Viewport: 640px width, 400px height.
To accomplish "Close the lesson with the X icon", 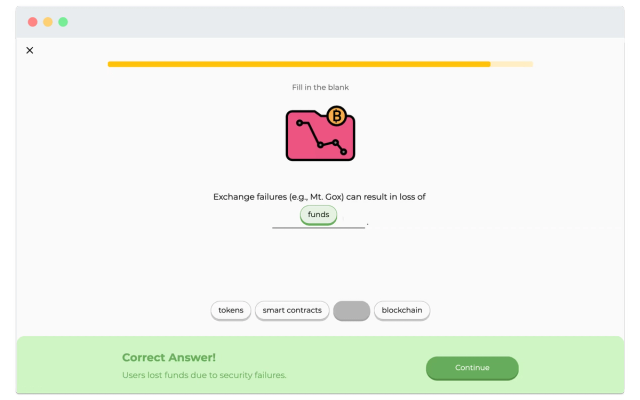I will tap(30, 50).
